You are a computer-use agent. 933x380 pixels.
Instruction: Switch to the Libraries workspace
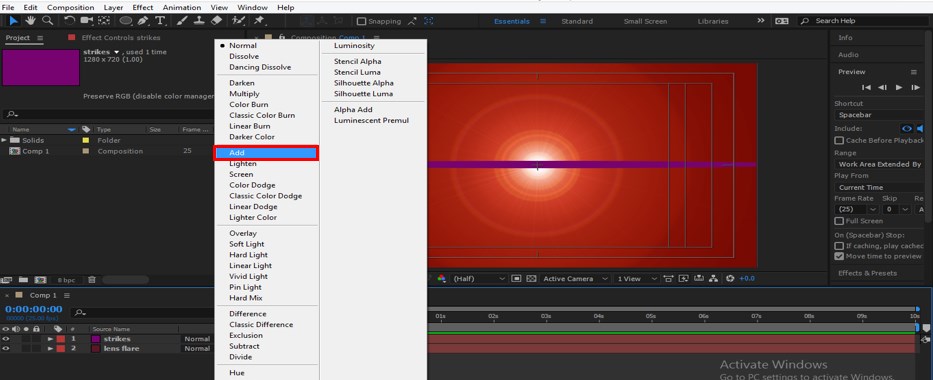click(x=713, y=21)
